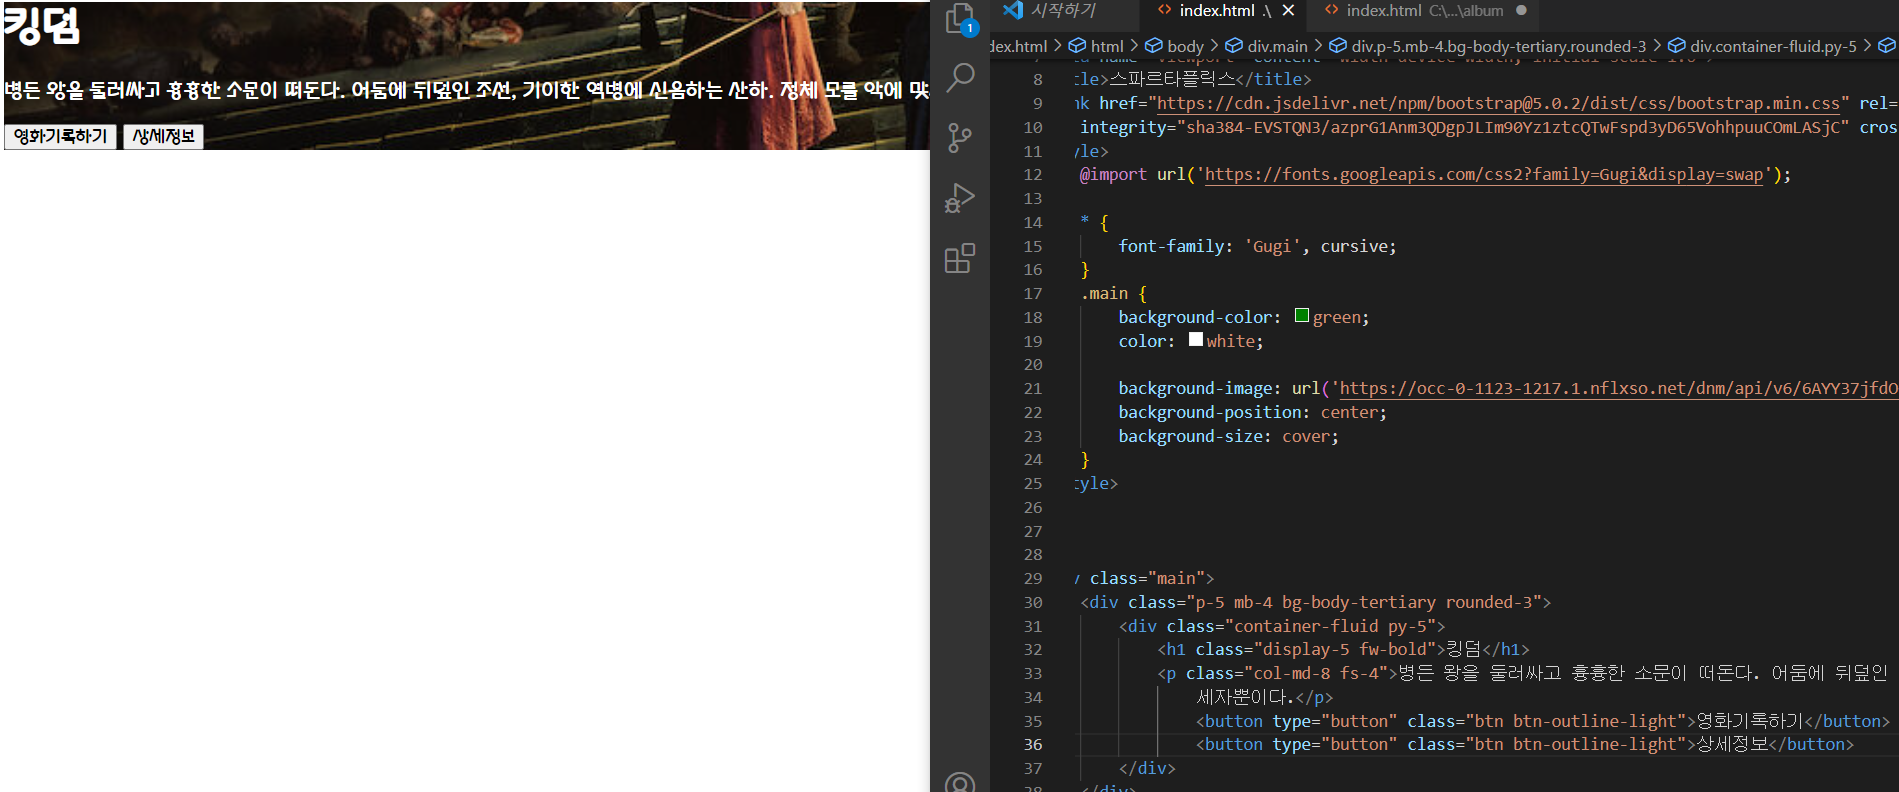Image resolution: width=1899 pixels, height=792 pixels.
Task: Click line number 17 in the gutter
Action: (1033, 293)
